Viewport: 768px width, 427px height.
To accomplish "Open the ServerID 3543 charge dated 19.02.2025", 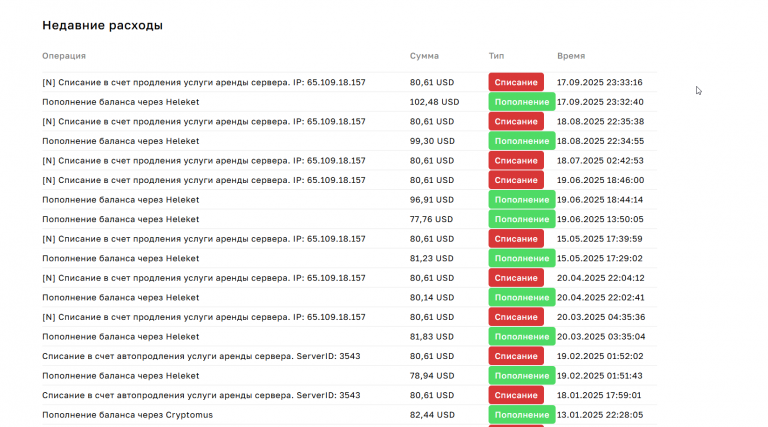I will pyautogui.click(x=349, y=356).
